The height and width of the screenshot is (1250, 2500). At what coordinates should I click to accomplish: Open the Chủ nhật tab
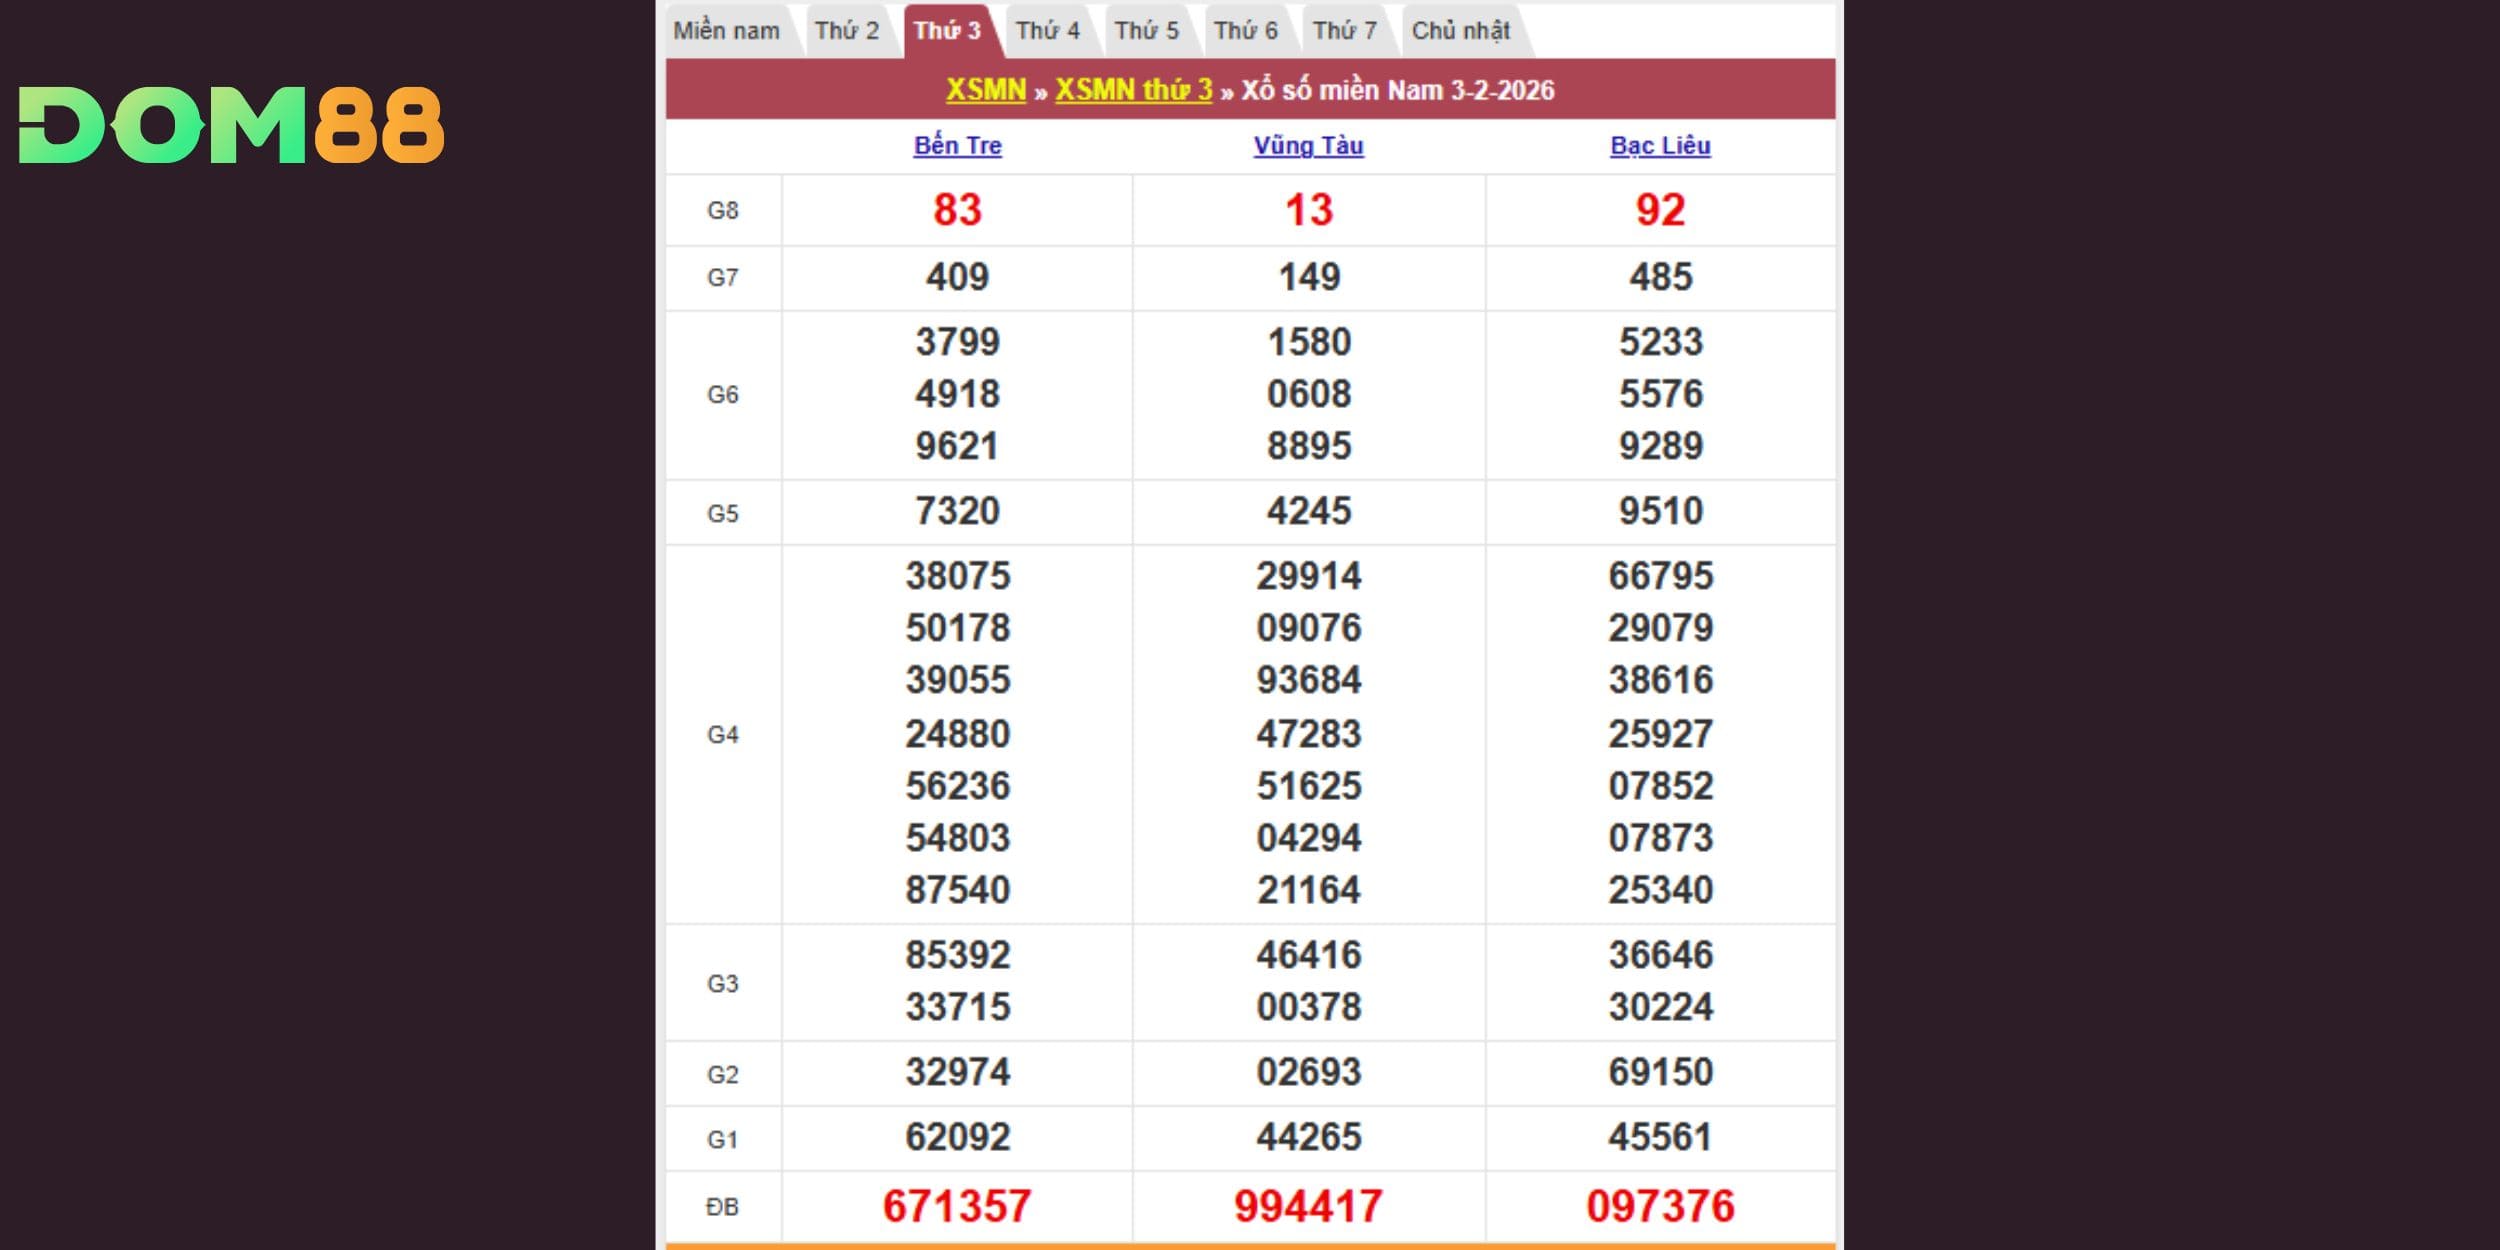pyautogui.click(x=1460, y=31)
